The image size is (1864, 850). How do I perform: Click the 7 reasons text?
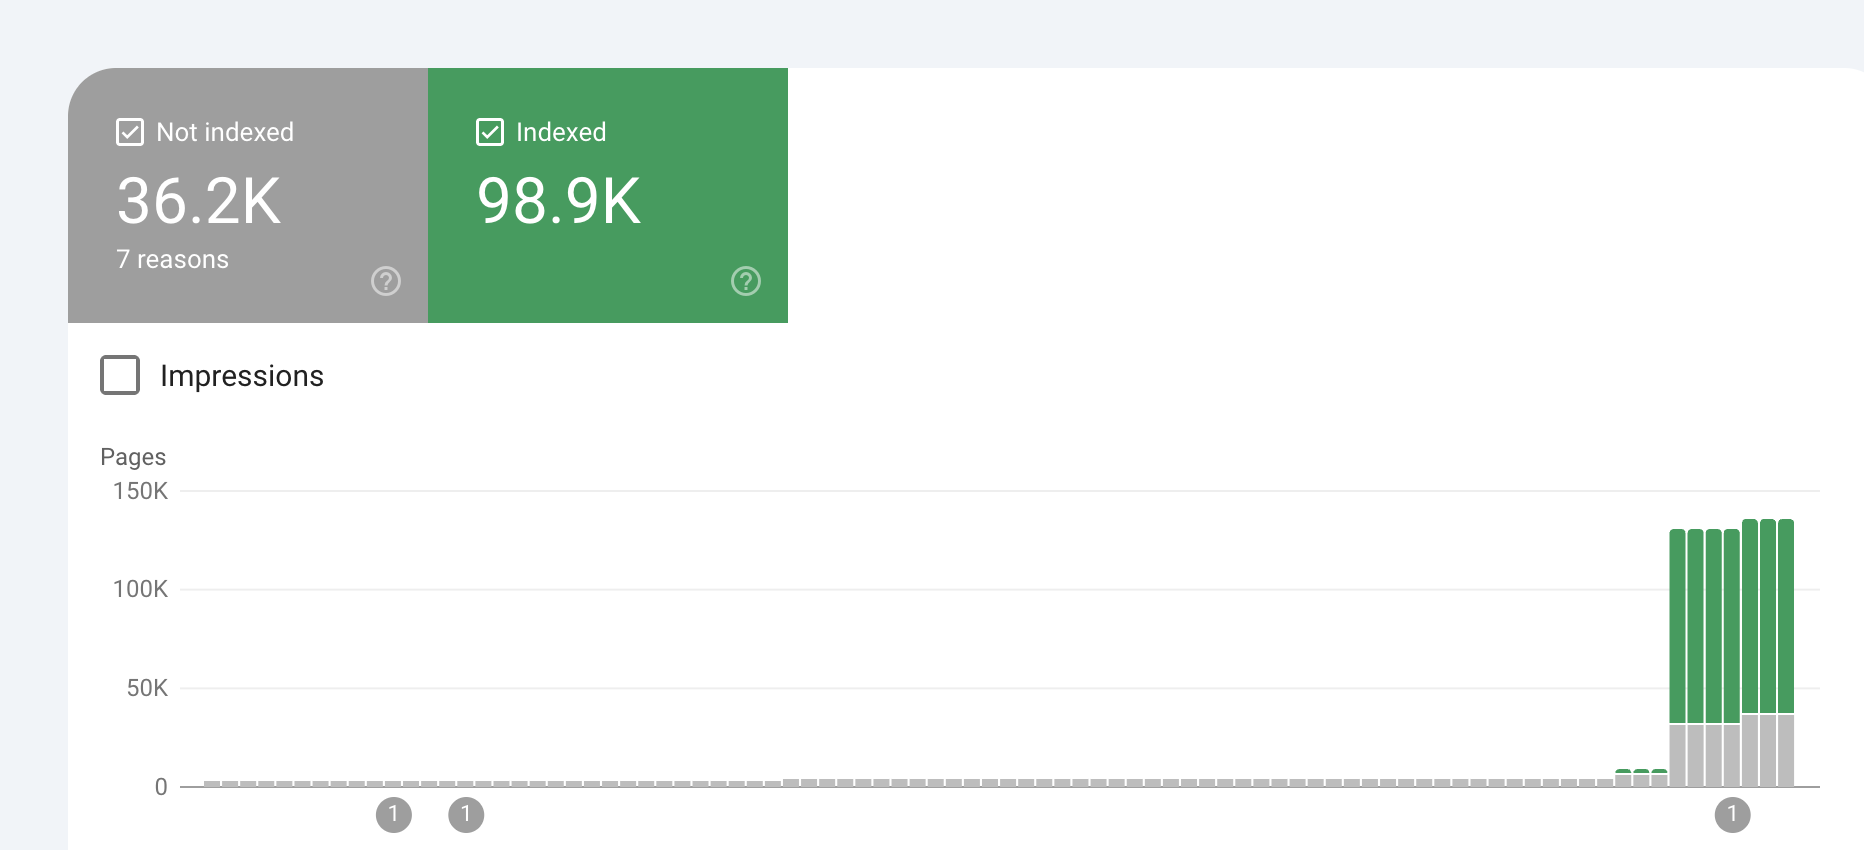[173, 260]
